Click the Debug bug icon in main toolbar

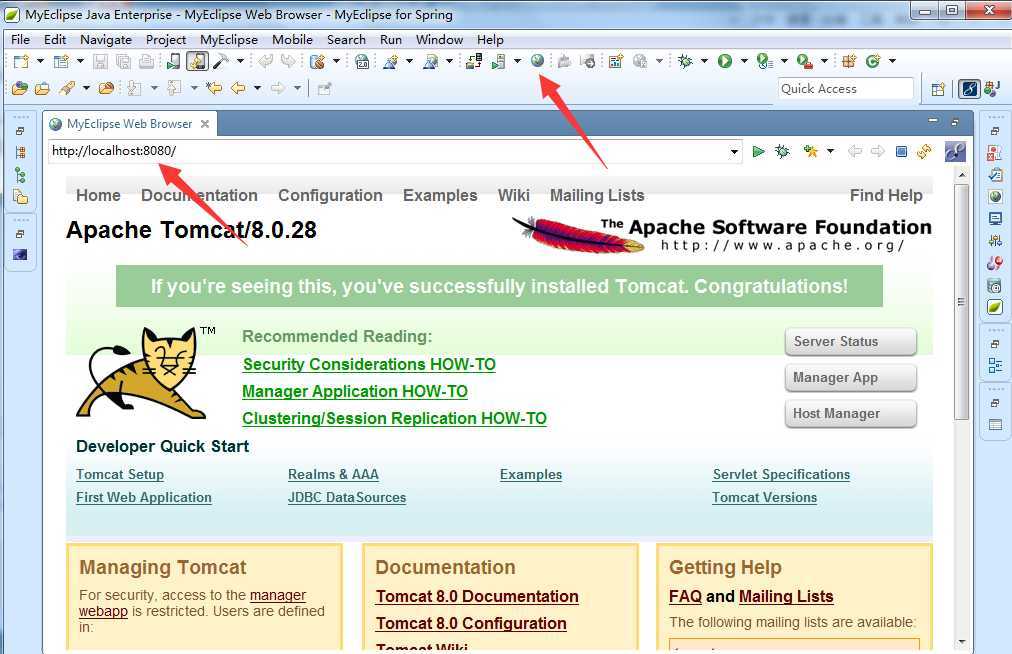click(x=685, y=61)
